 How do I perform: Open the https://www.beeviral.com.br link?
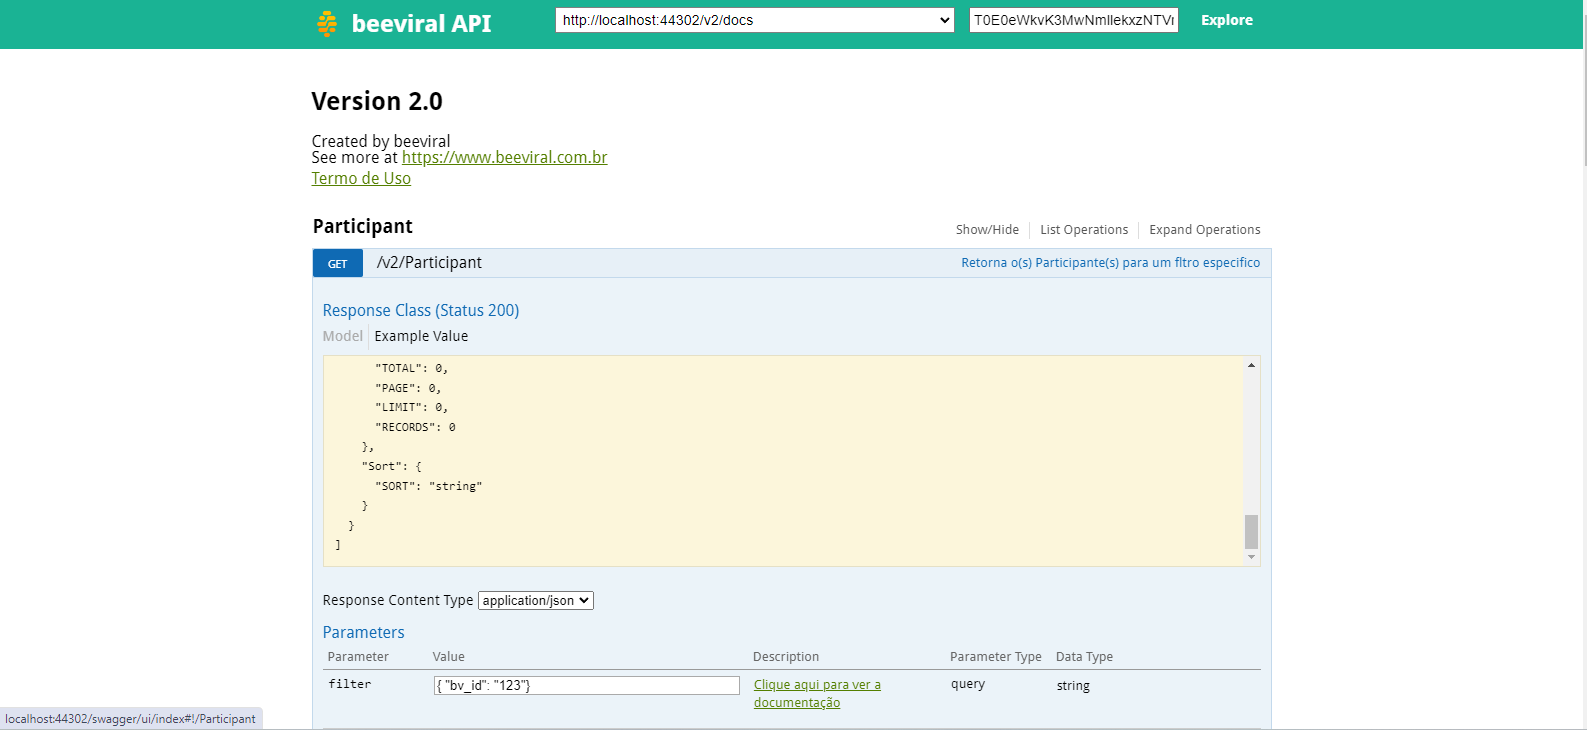[504, 158]
